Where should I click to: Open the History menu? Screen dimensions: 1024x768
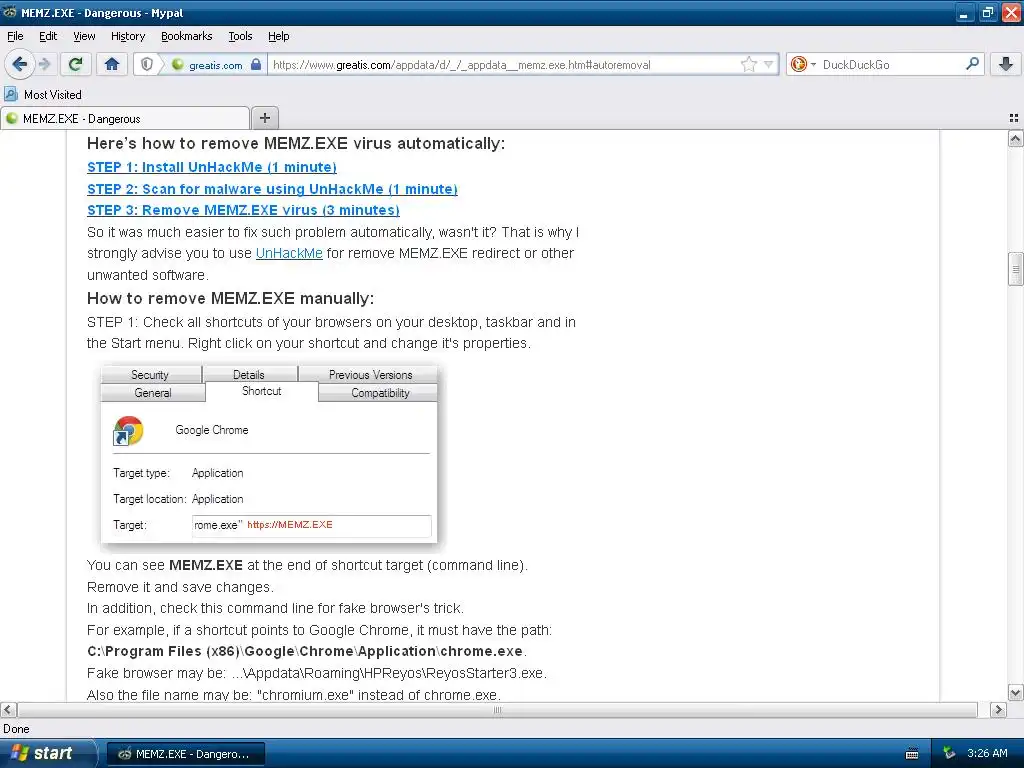(128, 36)
